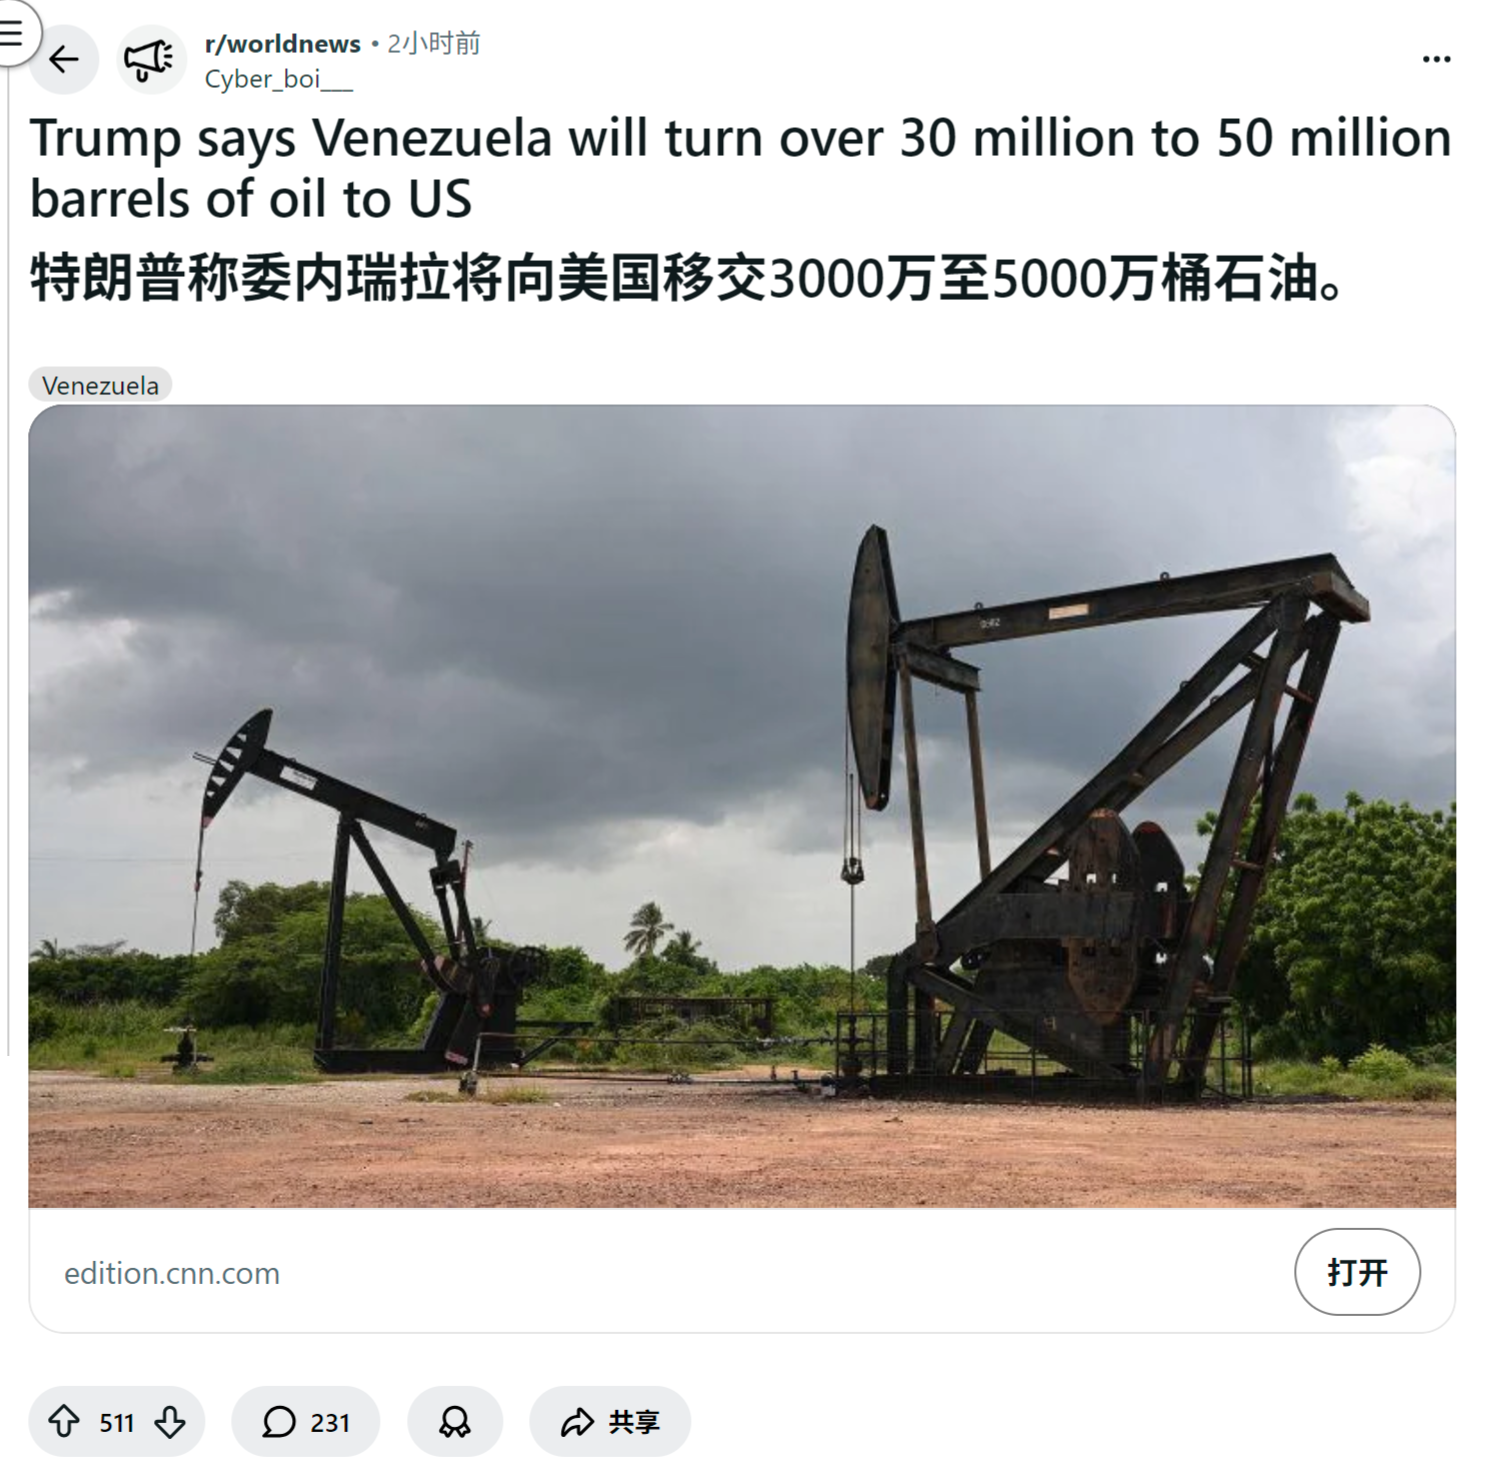The image size is (1491, 1478).
Task: Select the Venezuela flair tag
Action: [100, 385]
